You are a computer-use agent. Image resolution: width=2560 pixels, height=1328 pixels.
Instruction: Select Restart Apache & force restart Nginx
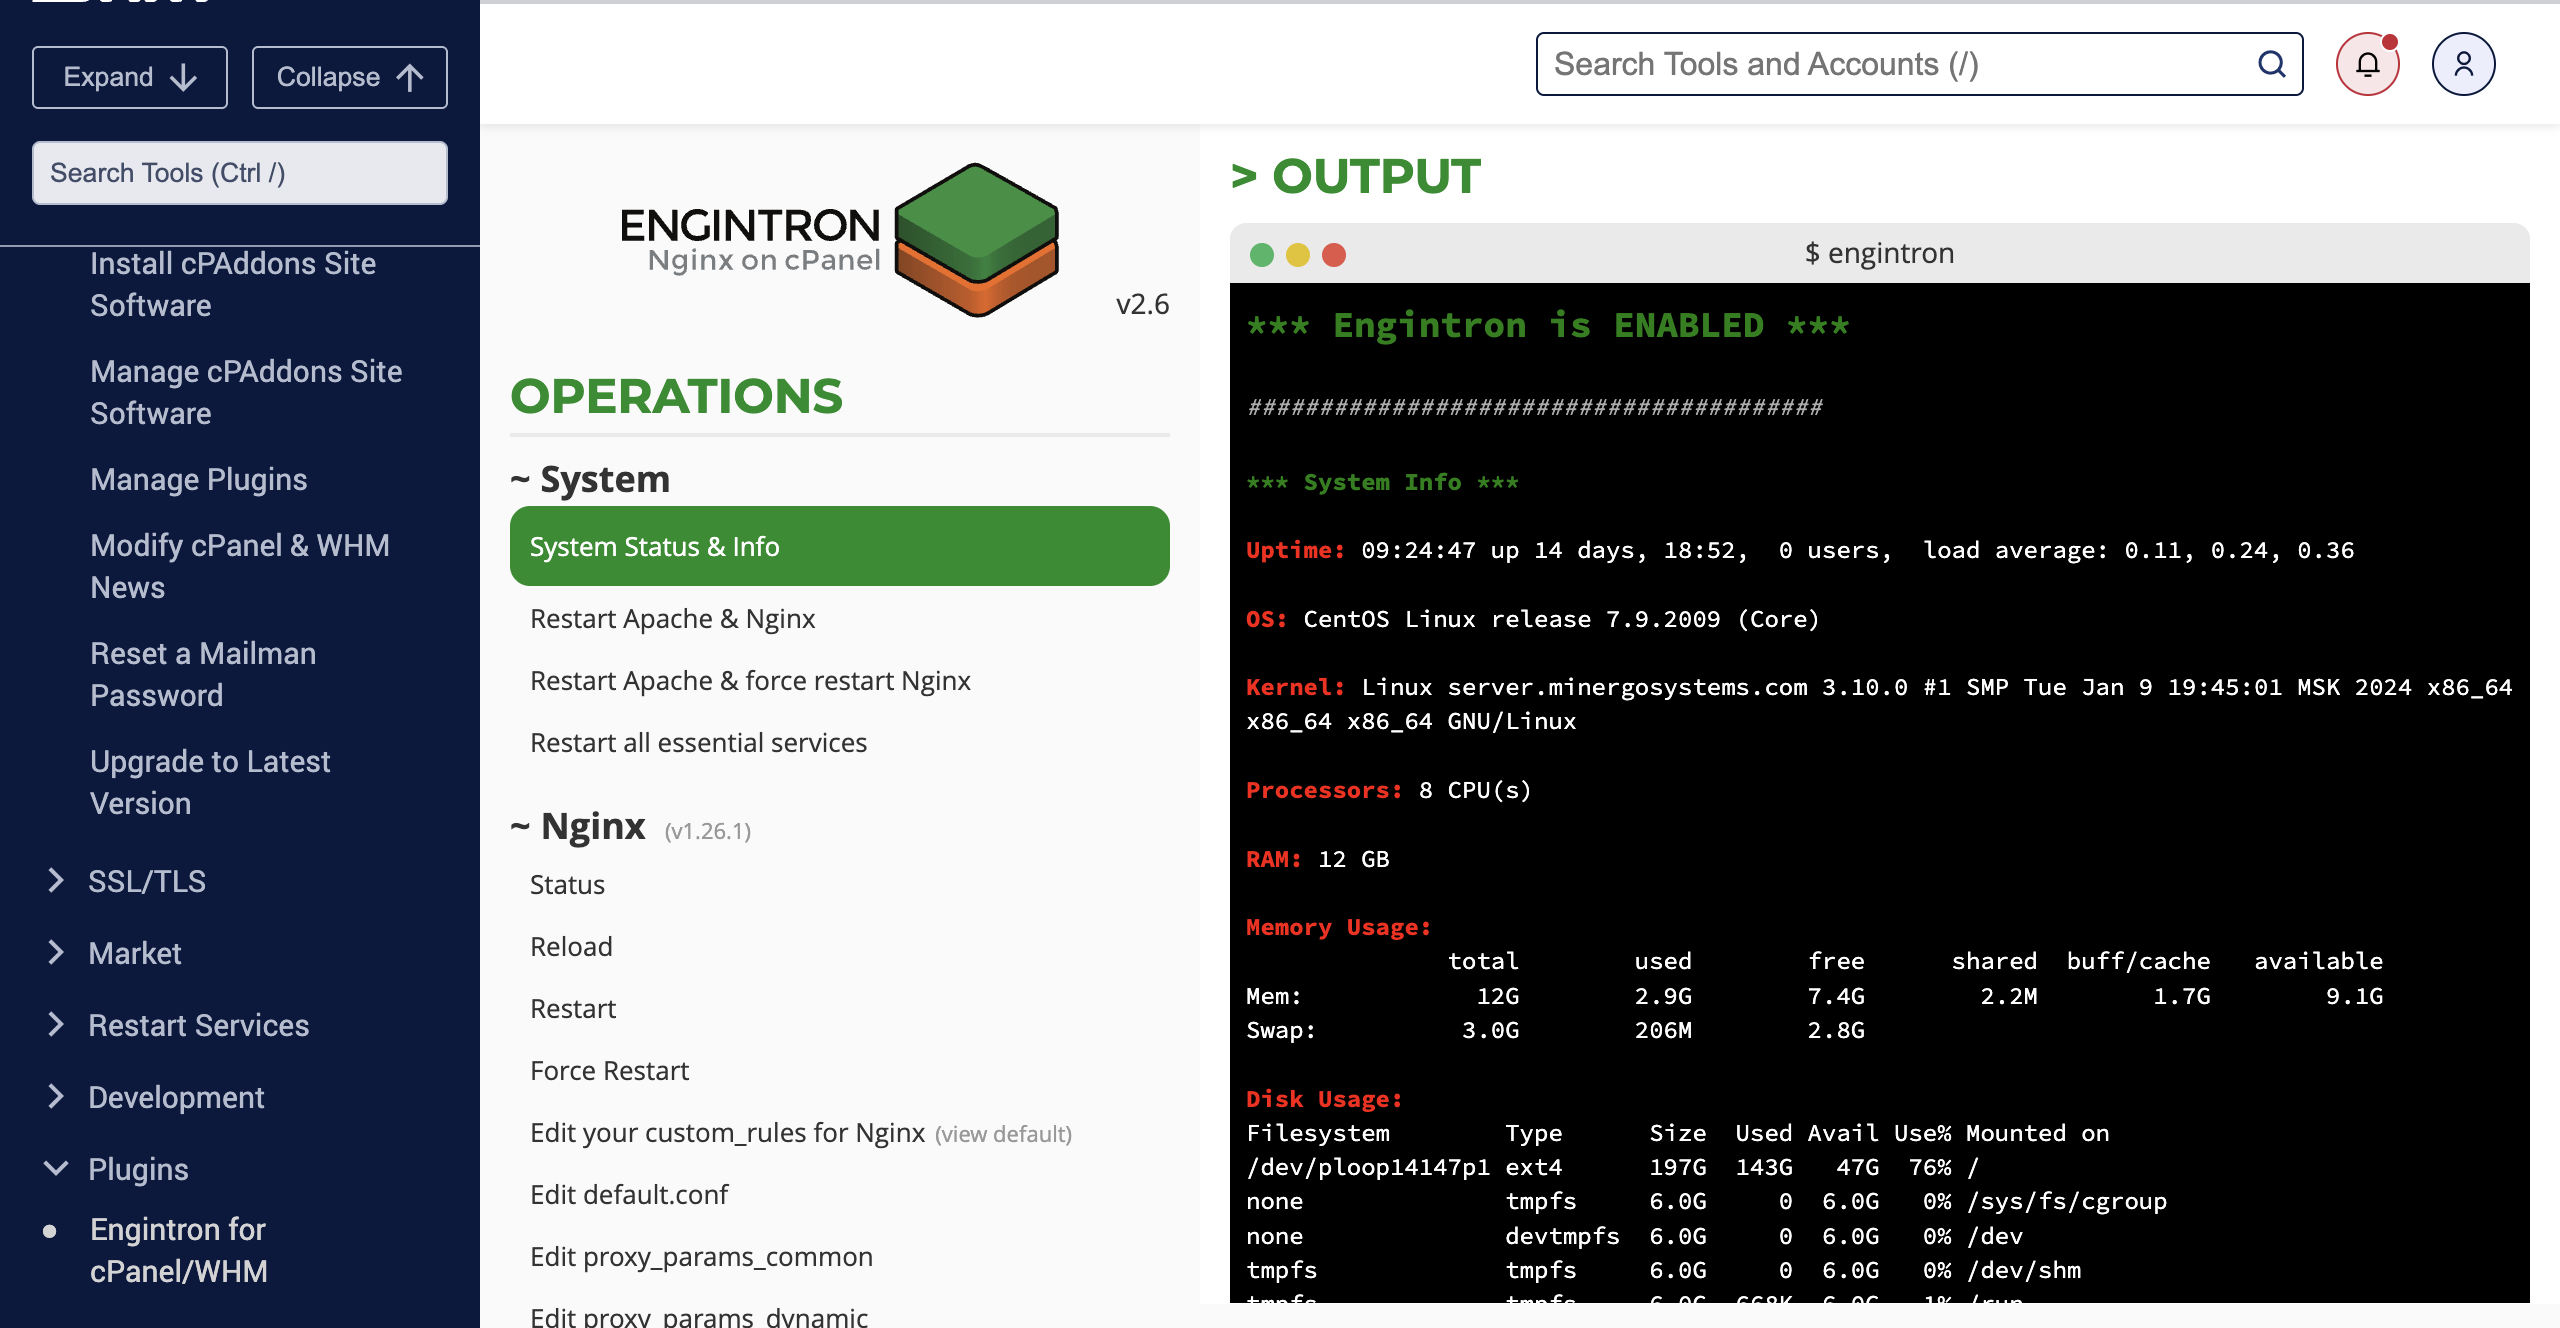coord(750,681)
